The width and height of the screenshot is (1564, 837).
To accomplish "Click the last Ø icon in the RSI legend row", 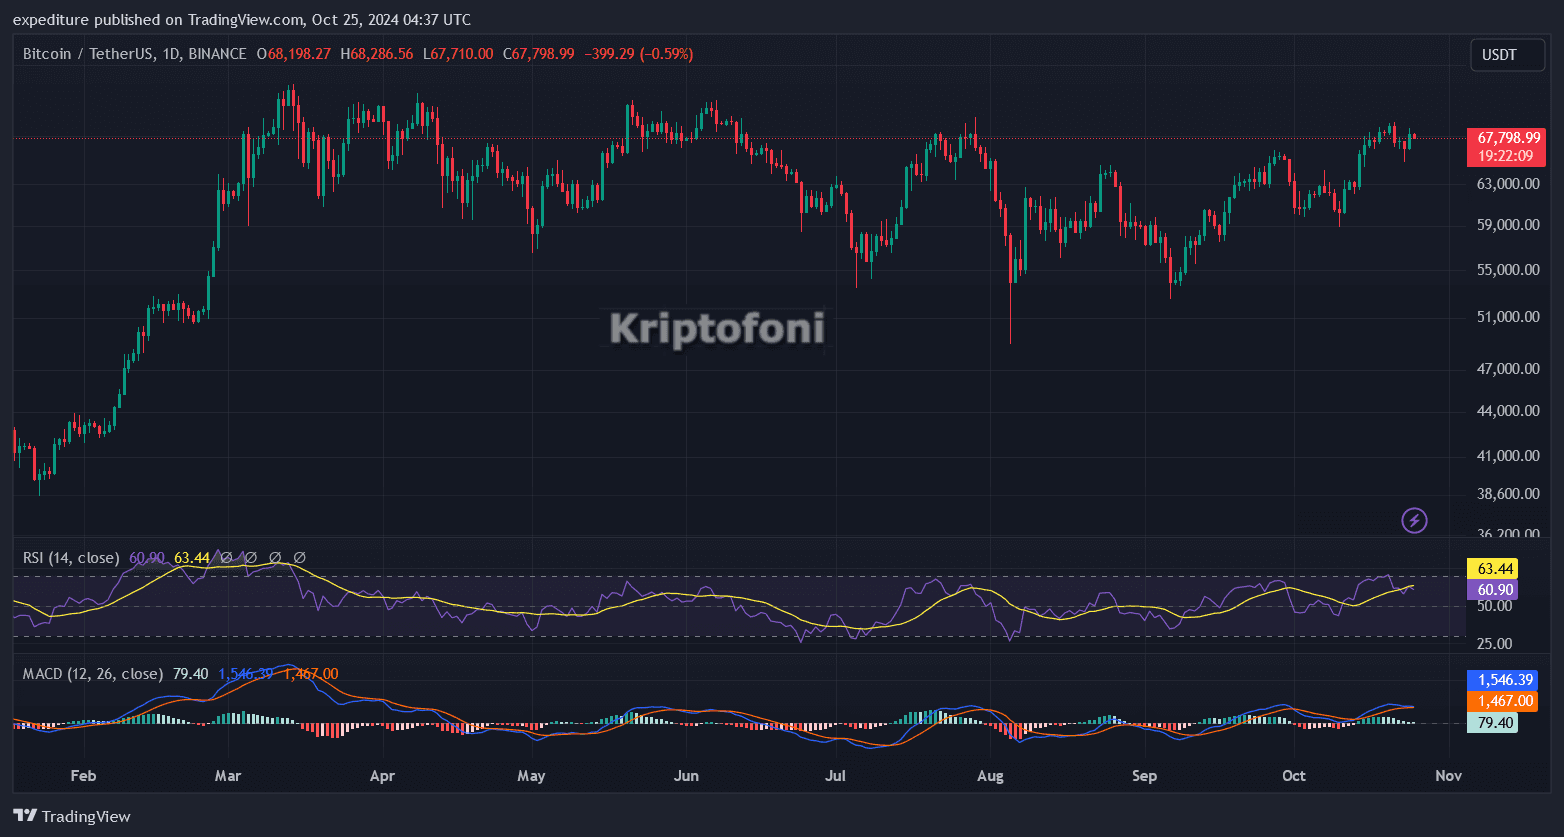I will coord(299,557).
